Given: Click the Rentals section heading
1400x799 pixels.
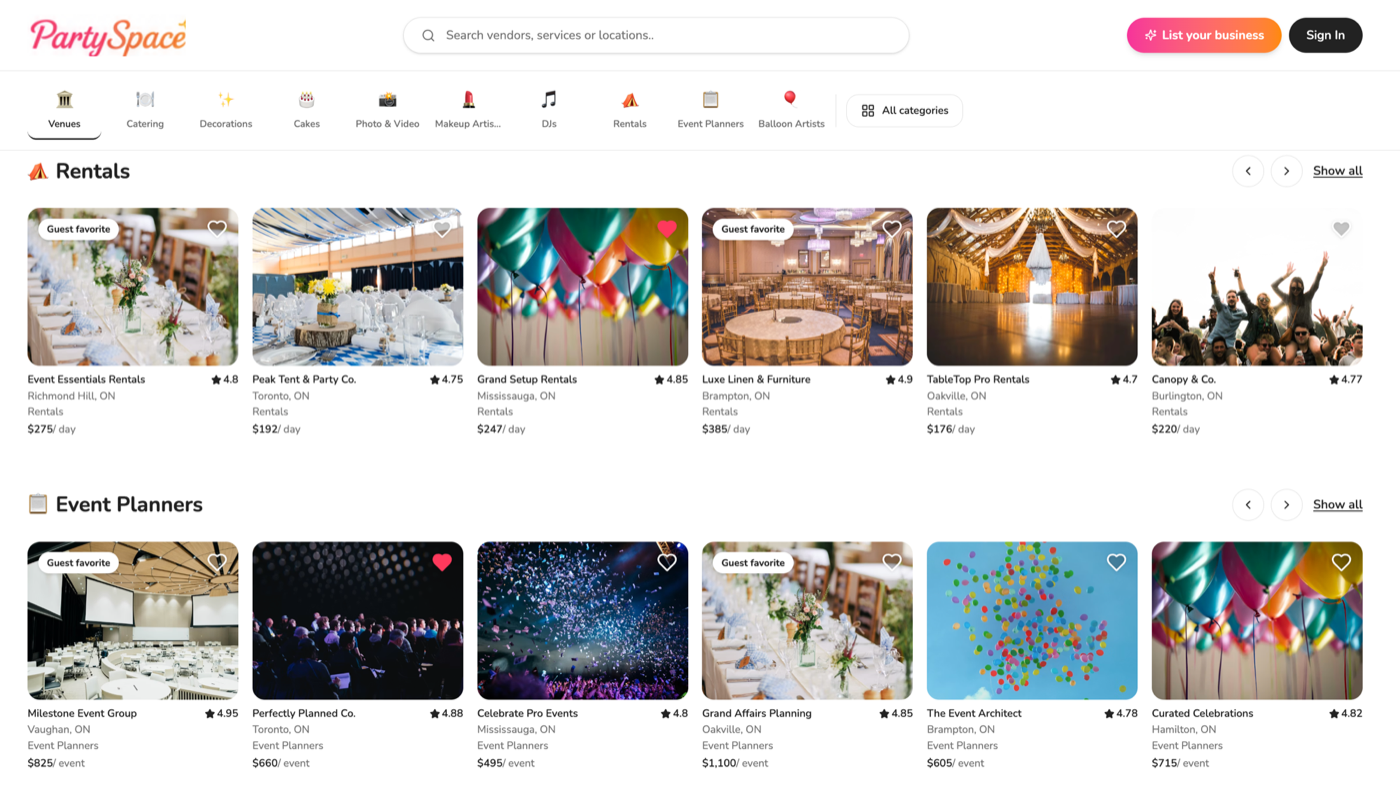Looking at the screenshot, I should click(79, 171).
